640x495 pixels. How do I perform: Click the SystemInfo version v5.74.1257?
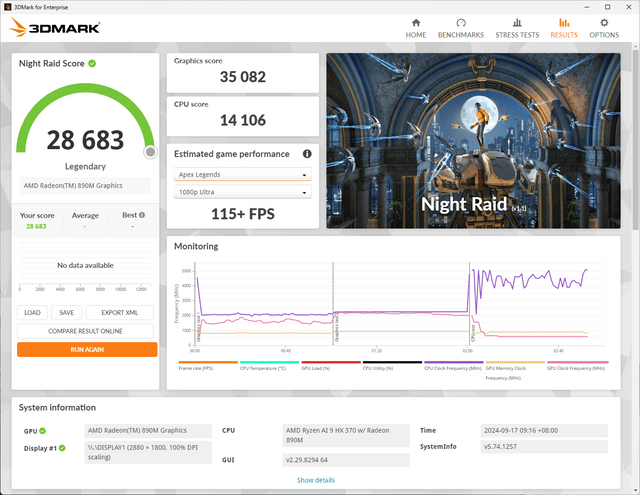(x=544, y=446)
